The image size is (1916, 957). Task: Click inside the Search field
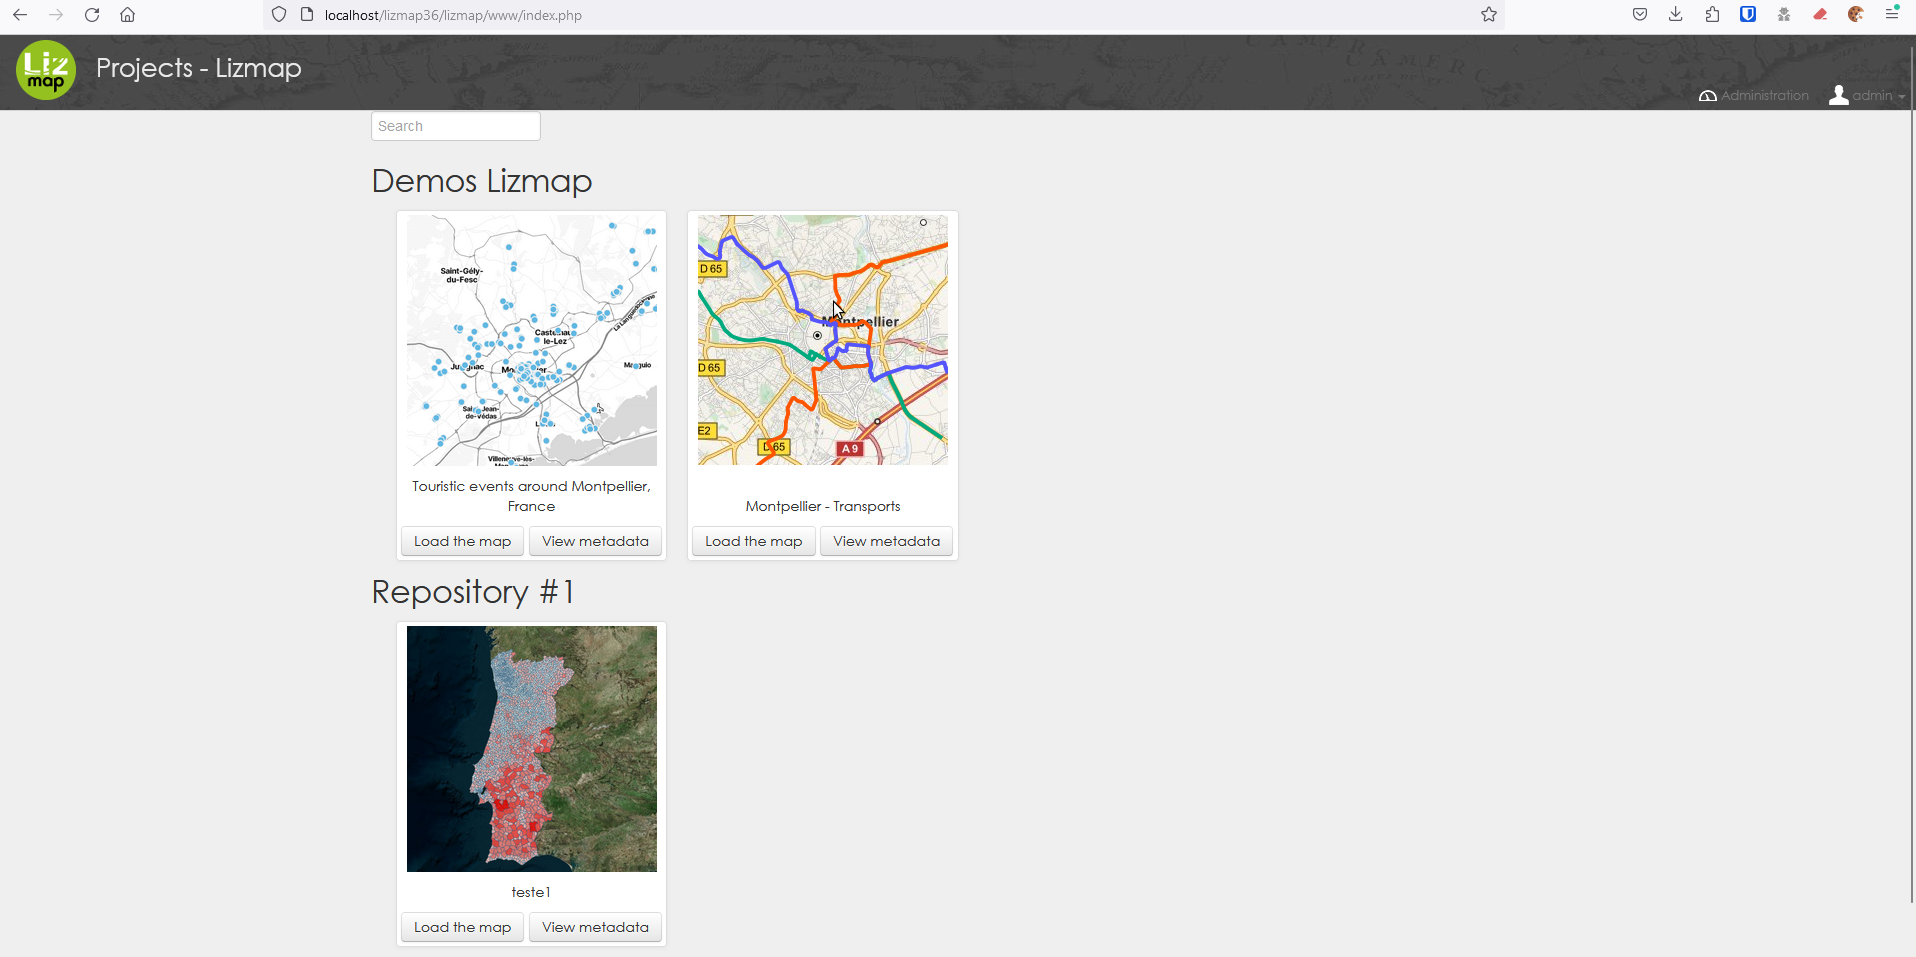coord(455,125)
